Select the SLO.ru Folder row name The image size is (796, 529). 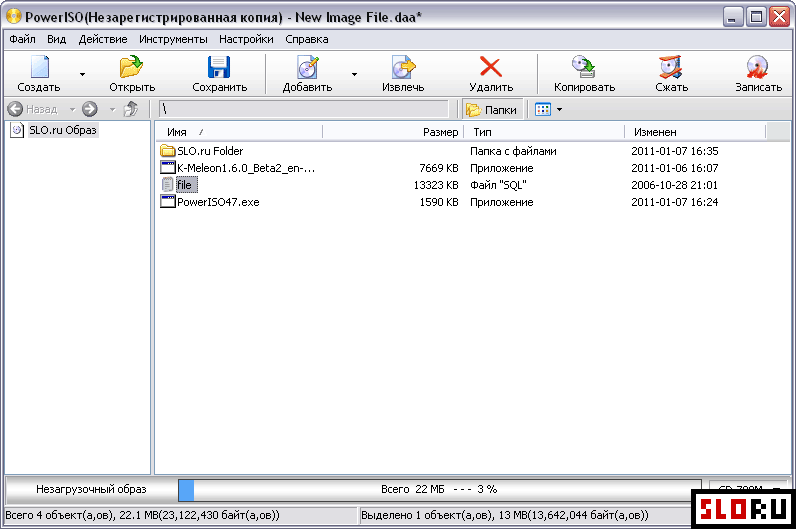click(210, 151)
